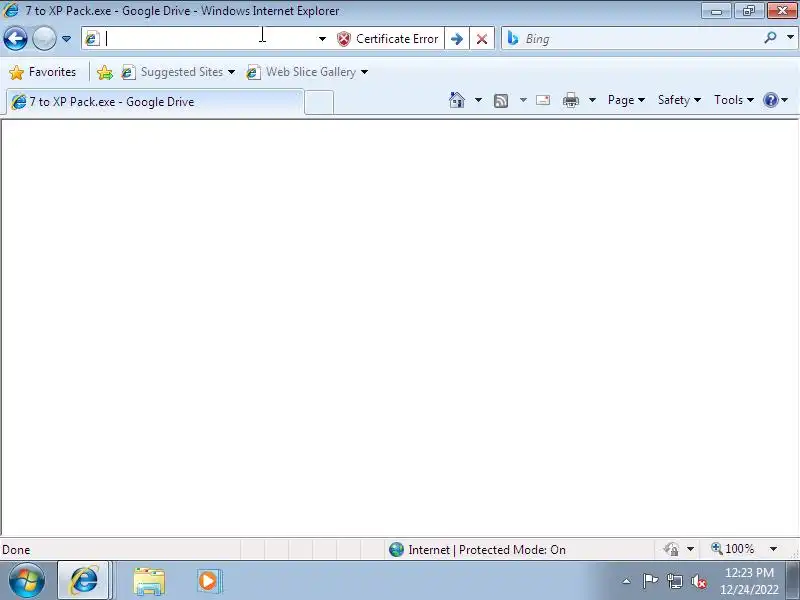Expand the Print options dropdown arrow
Viewport: 800px width, 600px height.
tap(592, 100)
